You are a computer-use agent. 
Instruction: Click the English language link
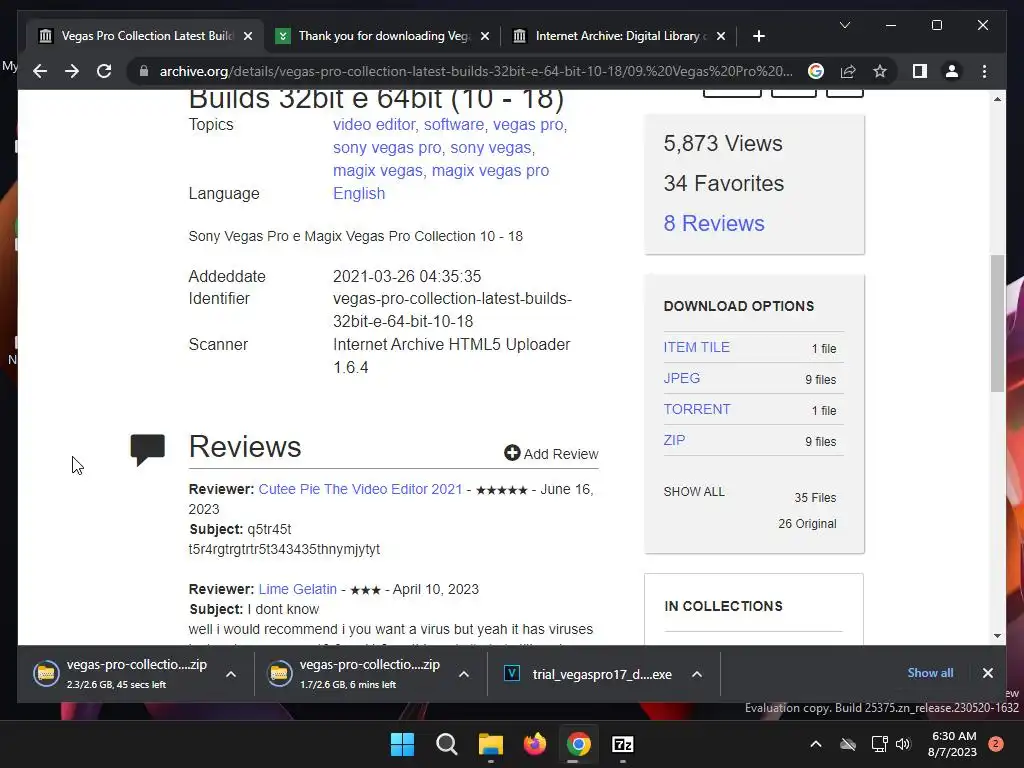pos(359,193)
